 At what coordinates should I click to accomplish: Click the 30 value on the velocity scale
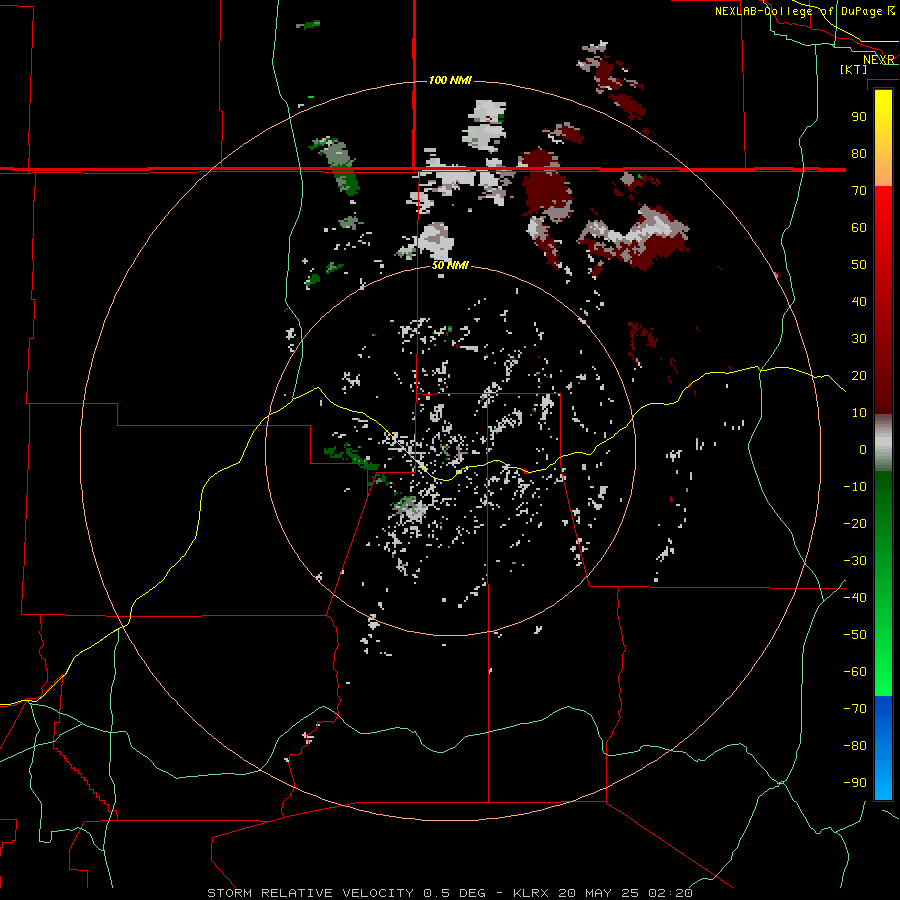coord(859,339)
